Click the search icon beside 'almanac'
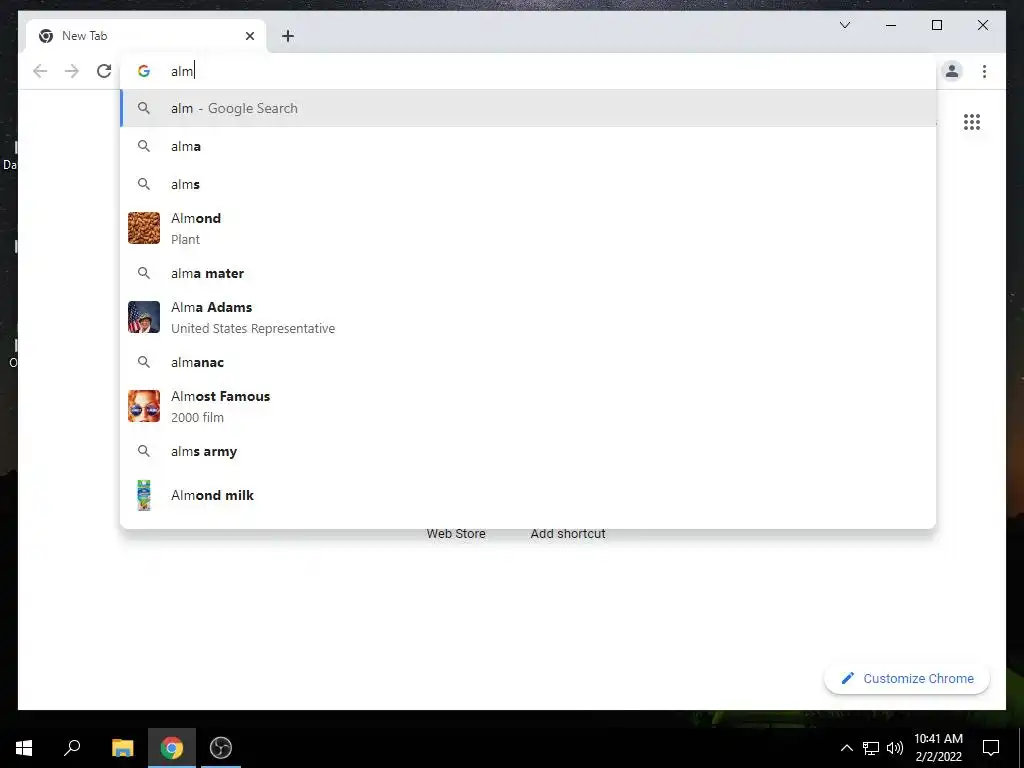Screen dimensions: 1024x768 (144, 362)
